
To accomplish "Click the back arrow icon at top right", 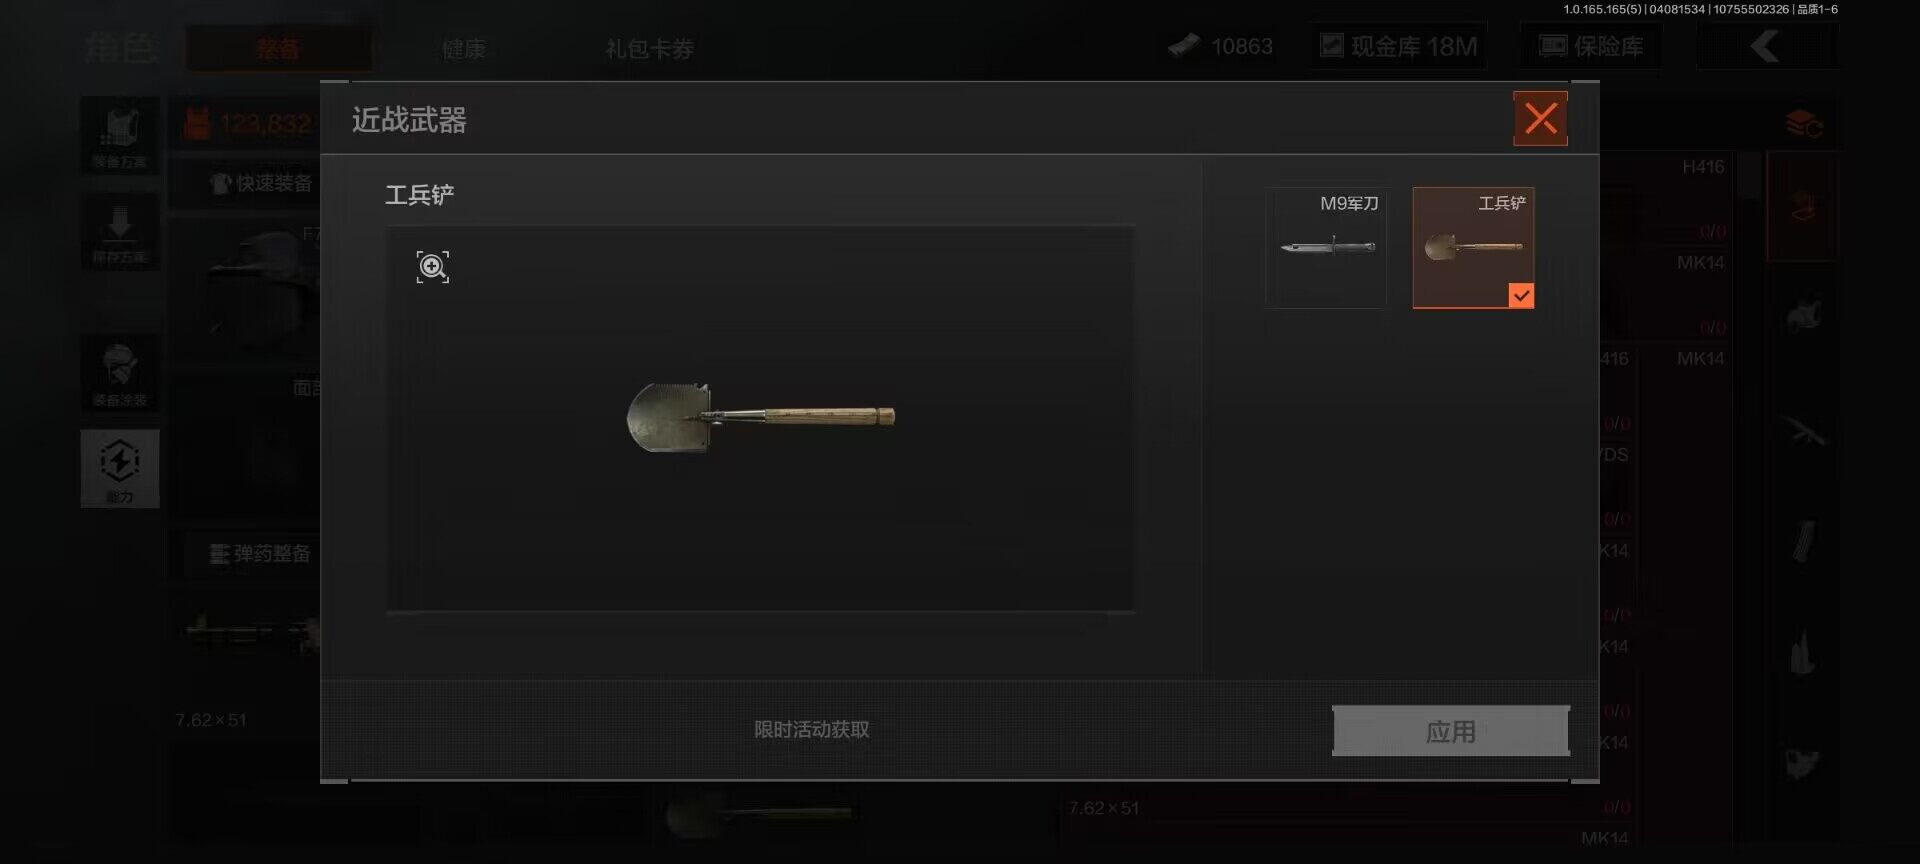I will click(1766, 46).
